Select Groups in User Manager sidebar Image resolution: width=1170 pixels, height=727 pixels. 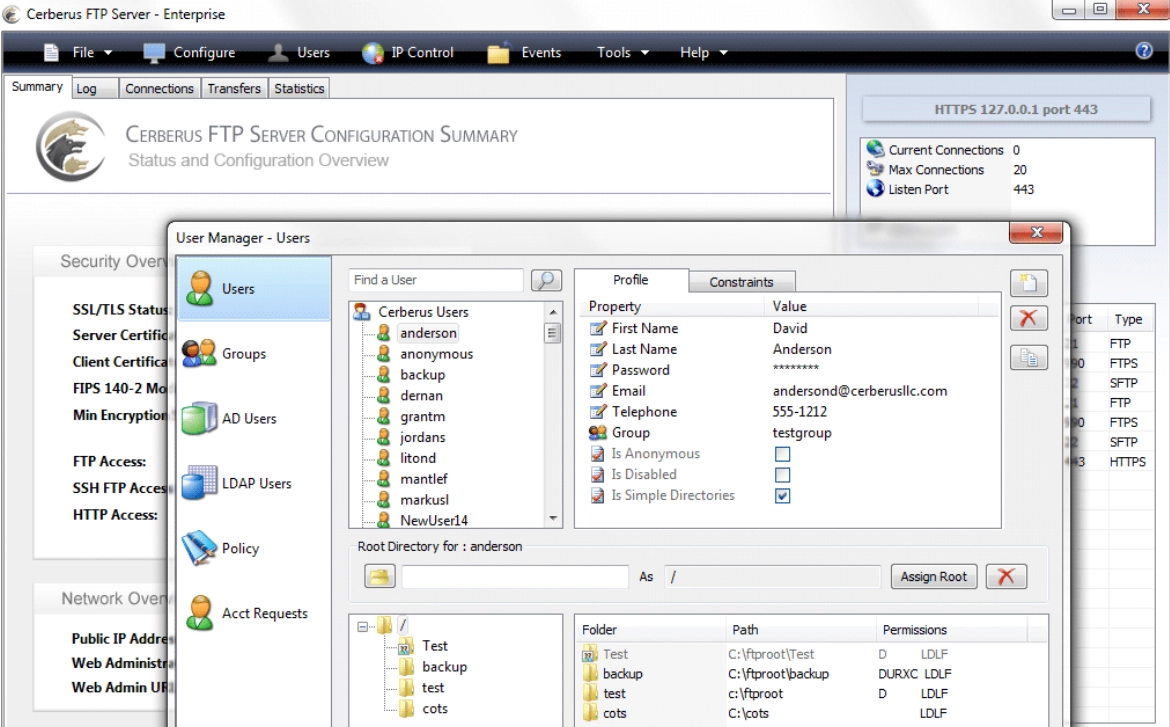(244, 354)
